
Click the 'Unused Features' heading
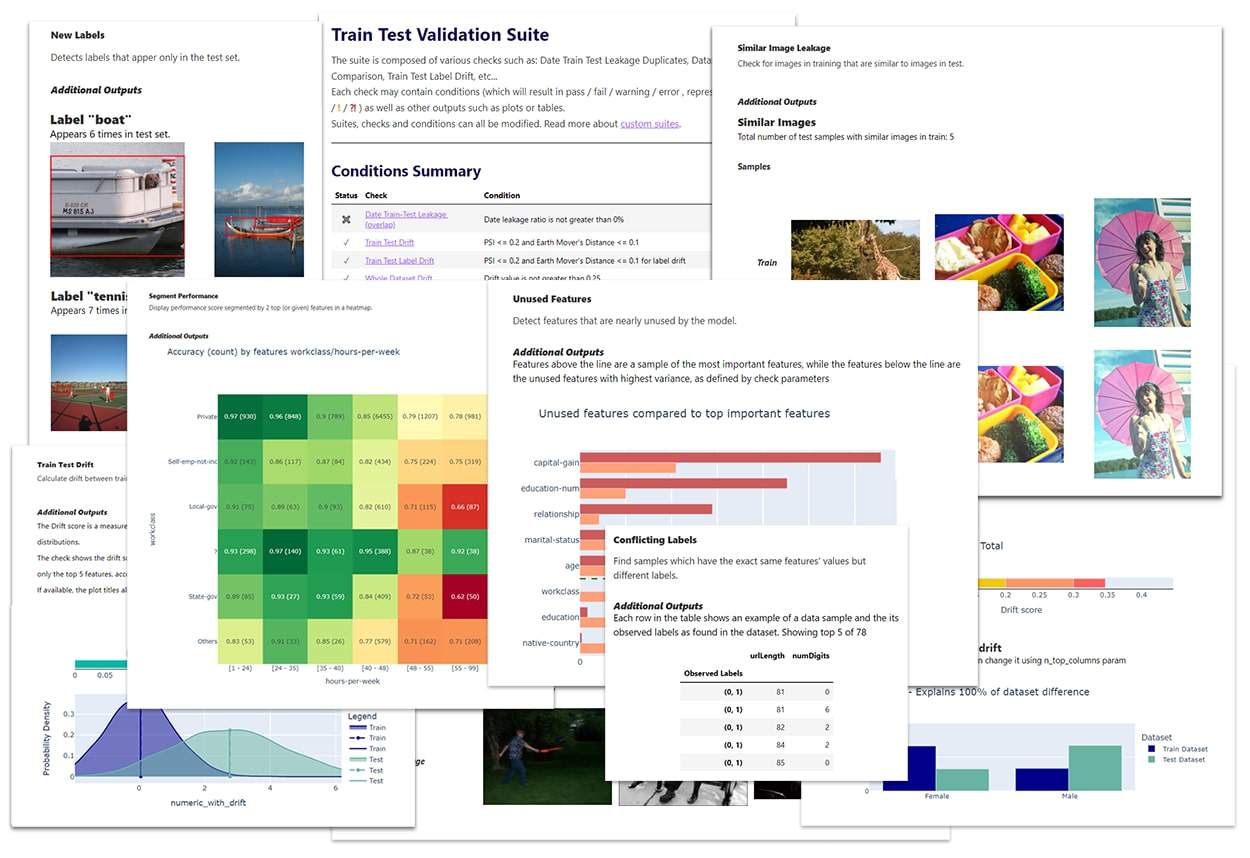(x=552, y=299)
